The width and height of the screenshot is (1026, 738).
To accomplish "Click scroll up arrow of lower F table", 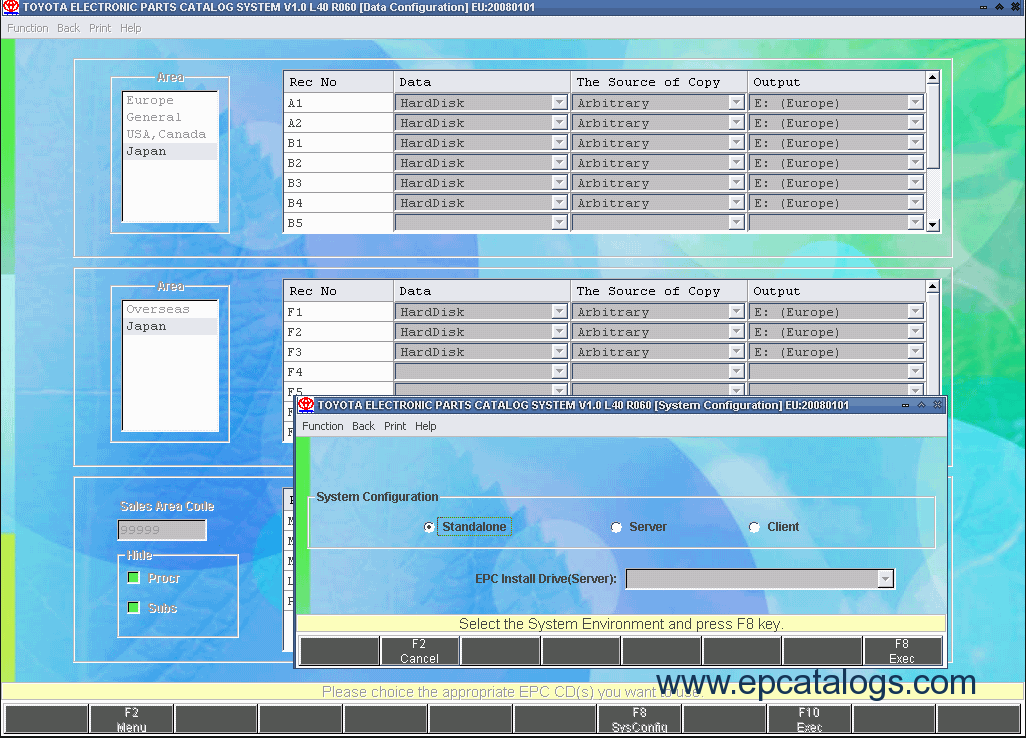I will pyautogui.click(x=933, y=287).
